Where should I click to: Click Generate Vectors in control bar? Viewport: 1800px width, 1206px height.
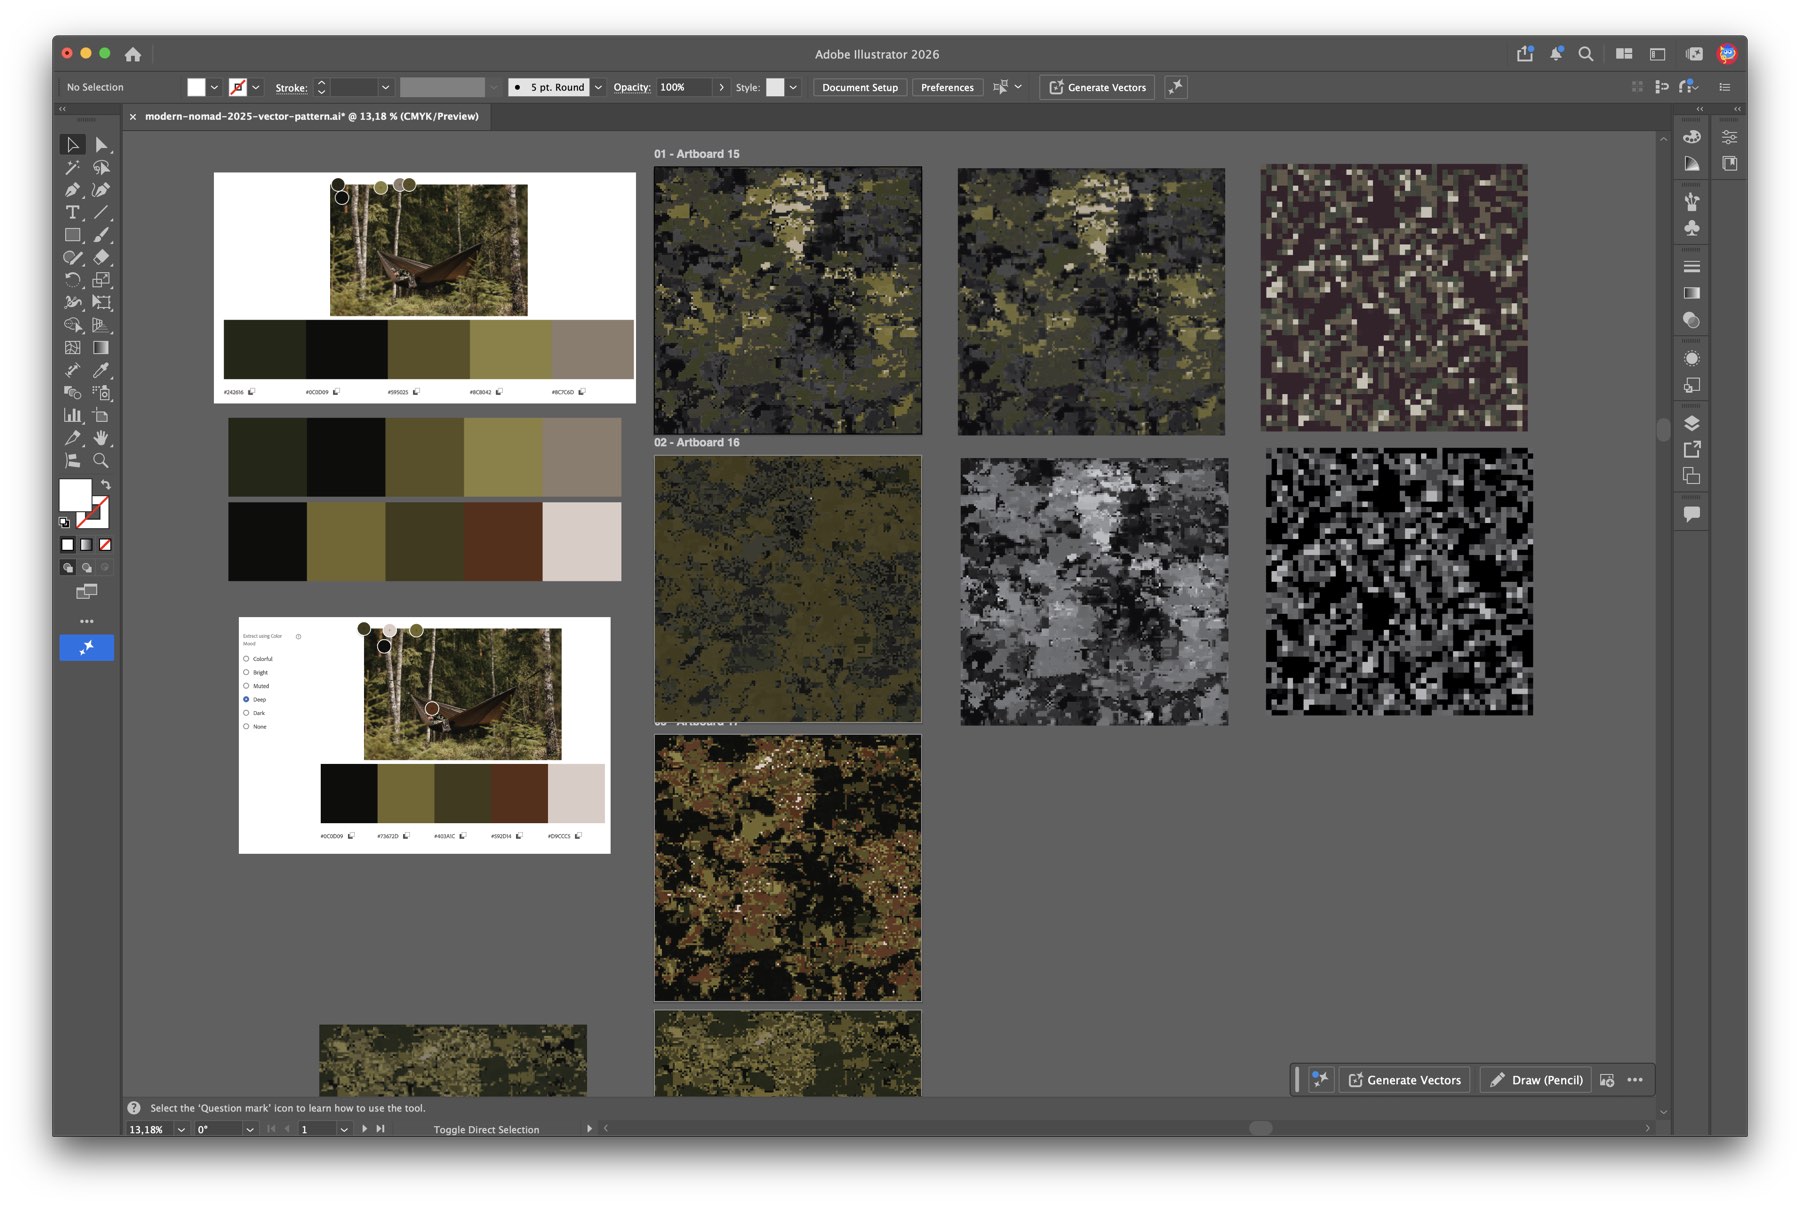pyautogui.click(x=1097, y=88)
